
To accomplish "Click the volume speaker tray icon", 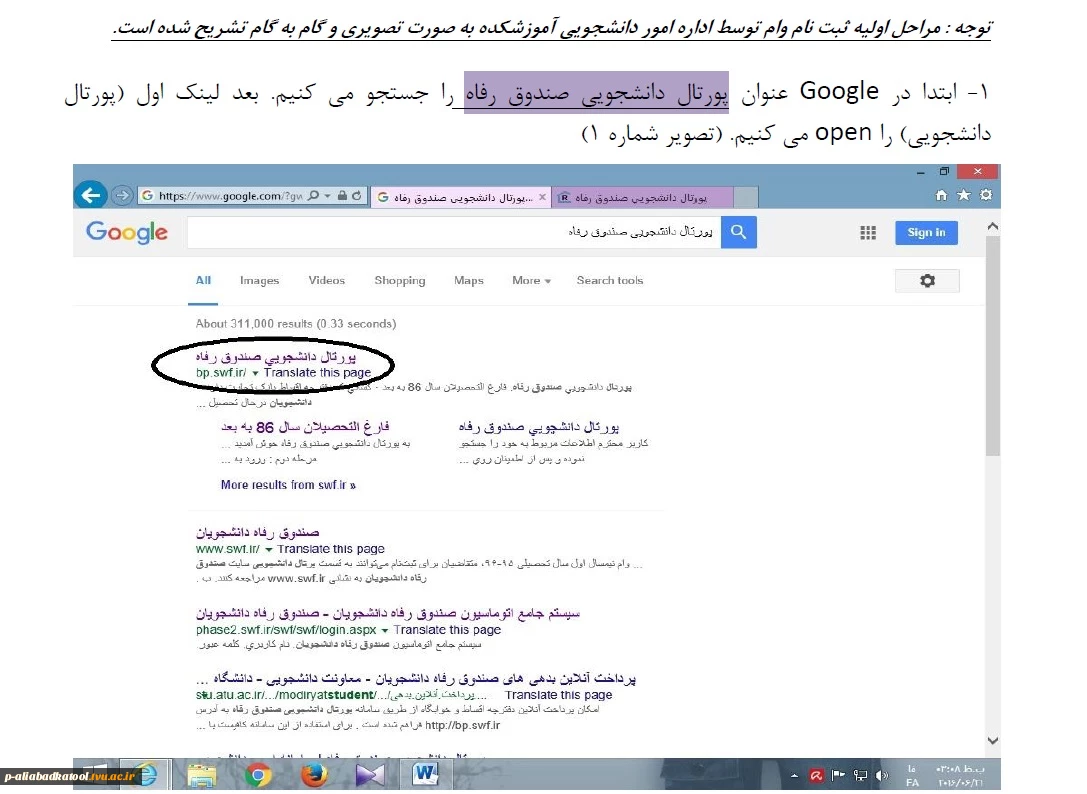I will 882,775.
